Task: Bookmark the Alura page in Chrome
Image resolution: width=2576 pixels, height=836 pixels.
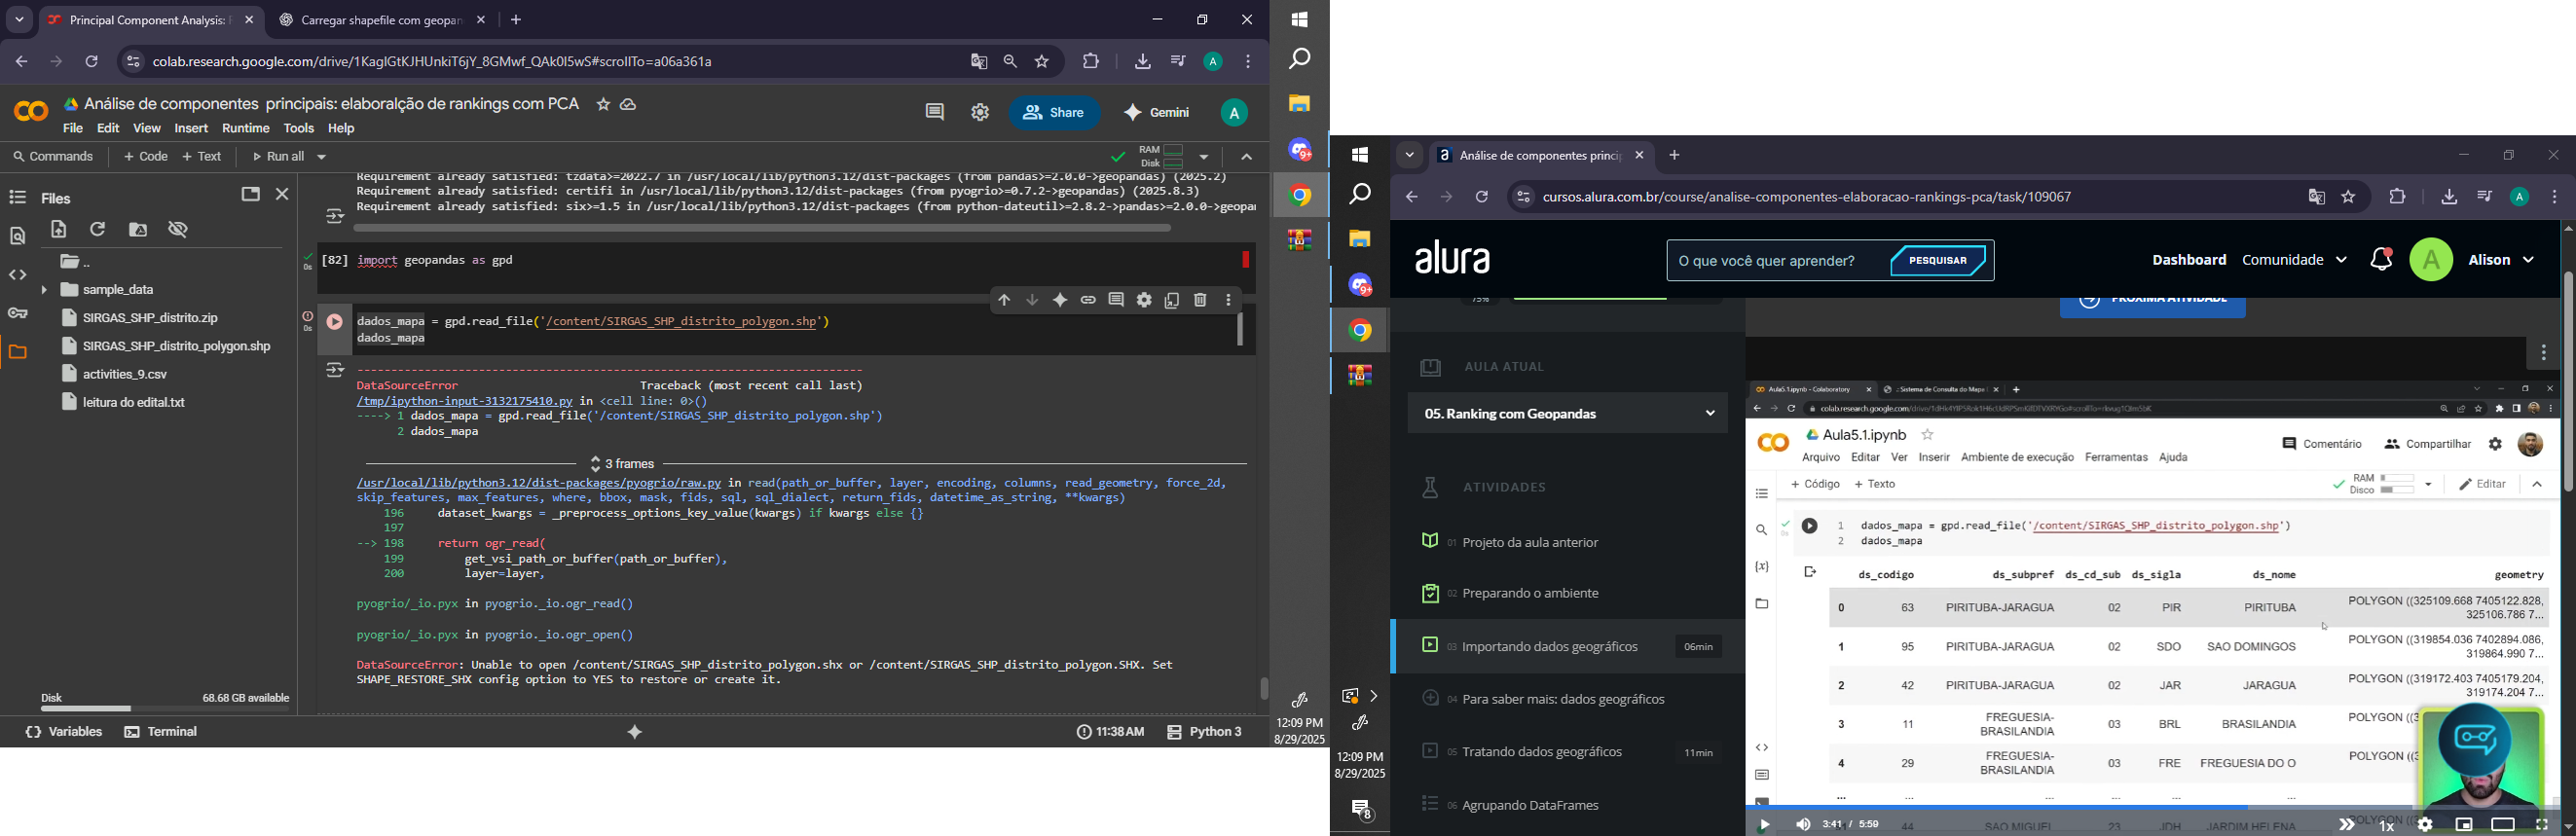Action: point(2349,197)
